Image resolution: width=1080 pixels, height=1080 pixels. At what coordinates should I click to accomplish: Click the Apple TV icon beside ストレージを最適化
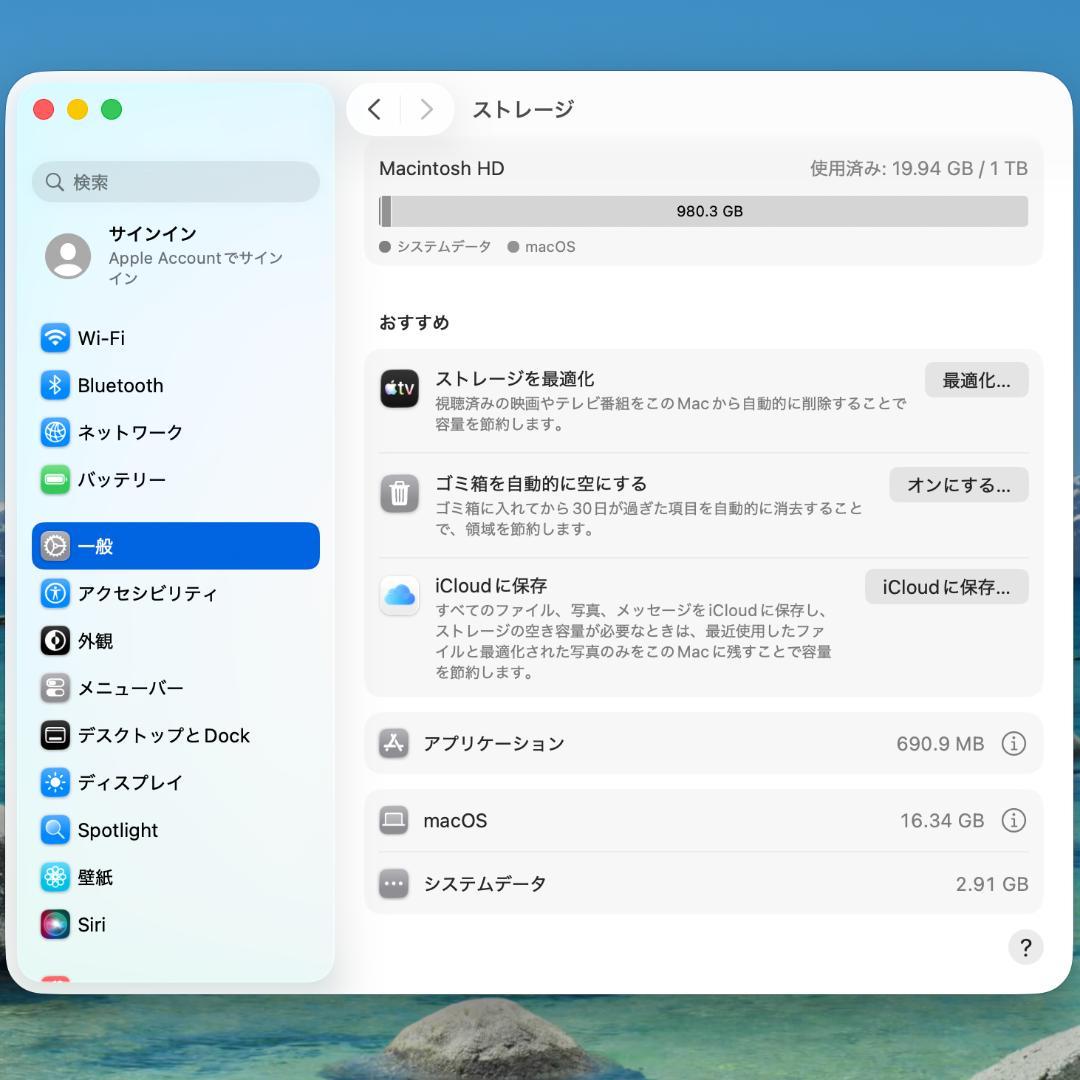pyautogui.click(x=399, y=389)
